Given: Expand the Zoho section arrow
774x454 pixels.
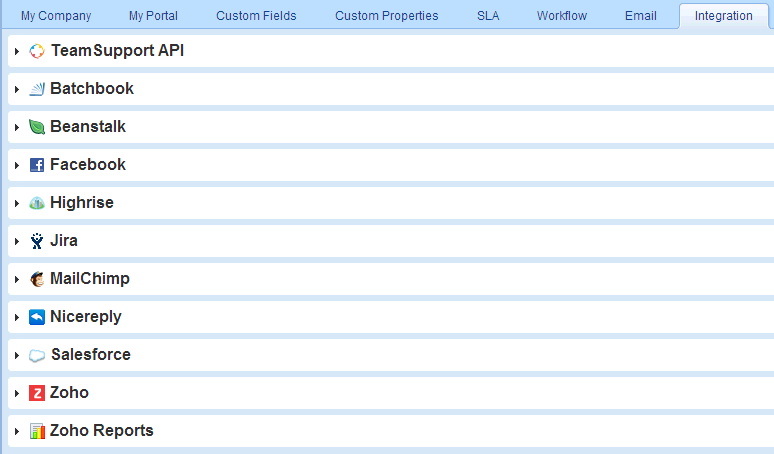Looking at the screenshot, I should (17, 393).
